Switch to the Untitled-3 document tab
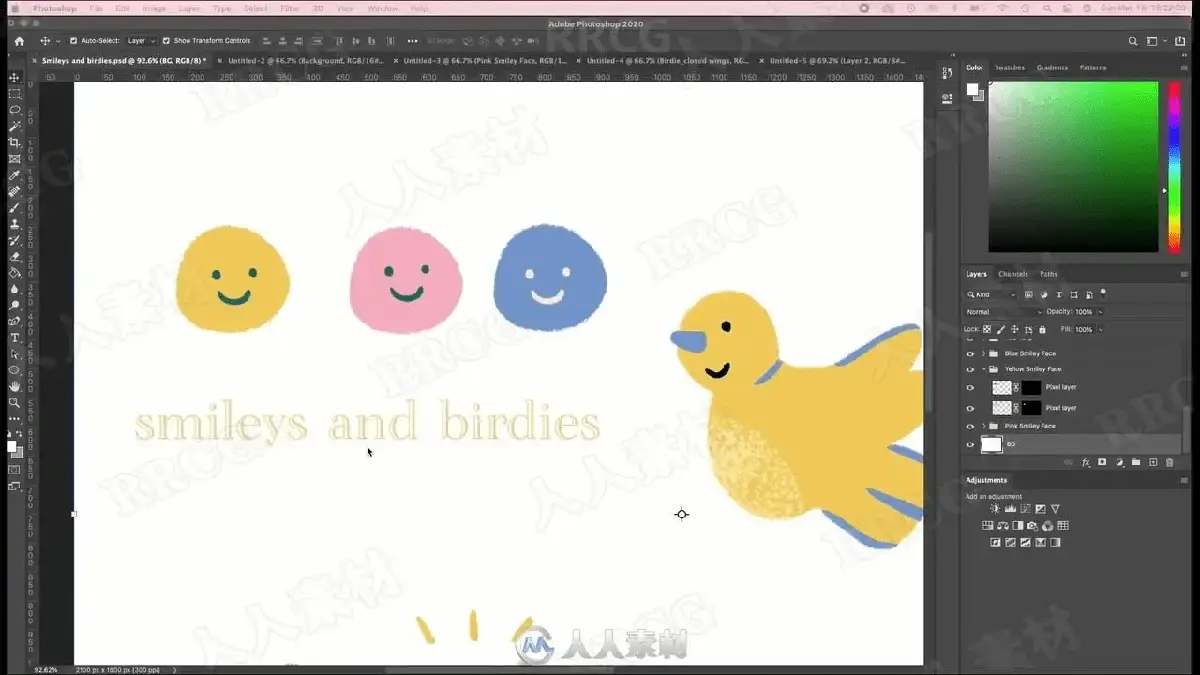 coord(486,61)
